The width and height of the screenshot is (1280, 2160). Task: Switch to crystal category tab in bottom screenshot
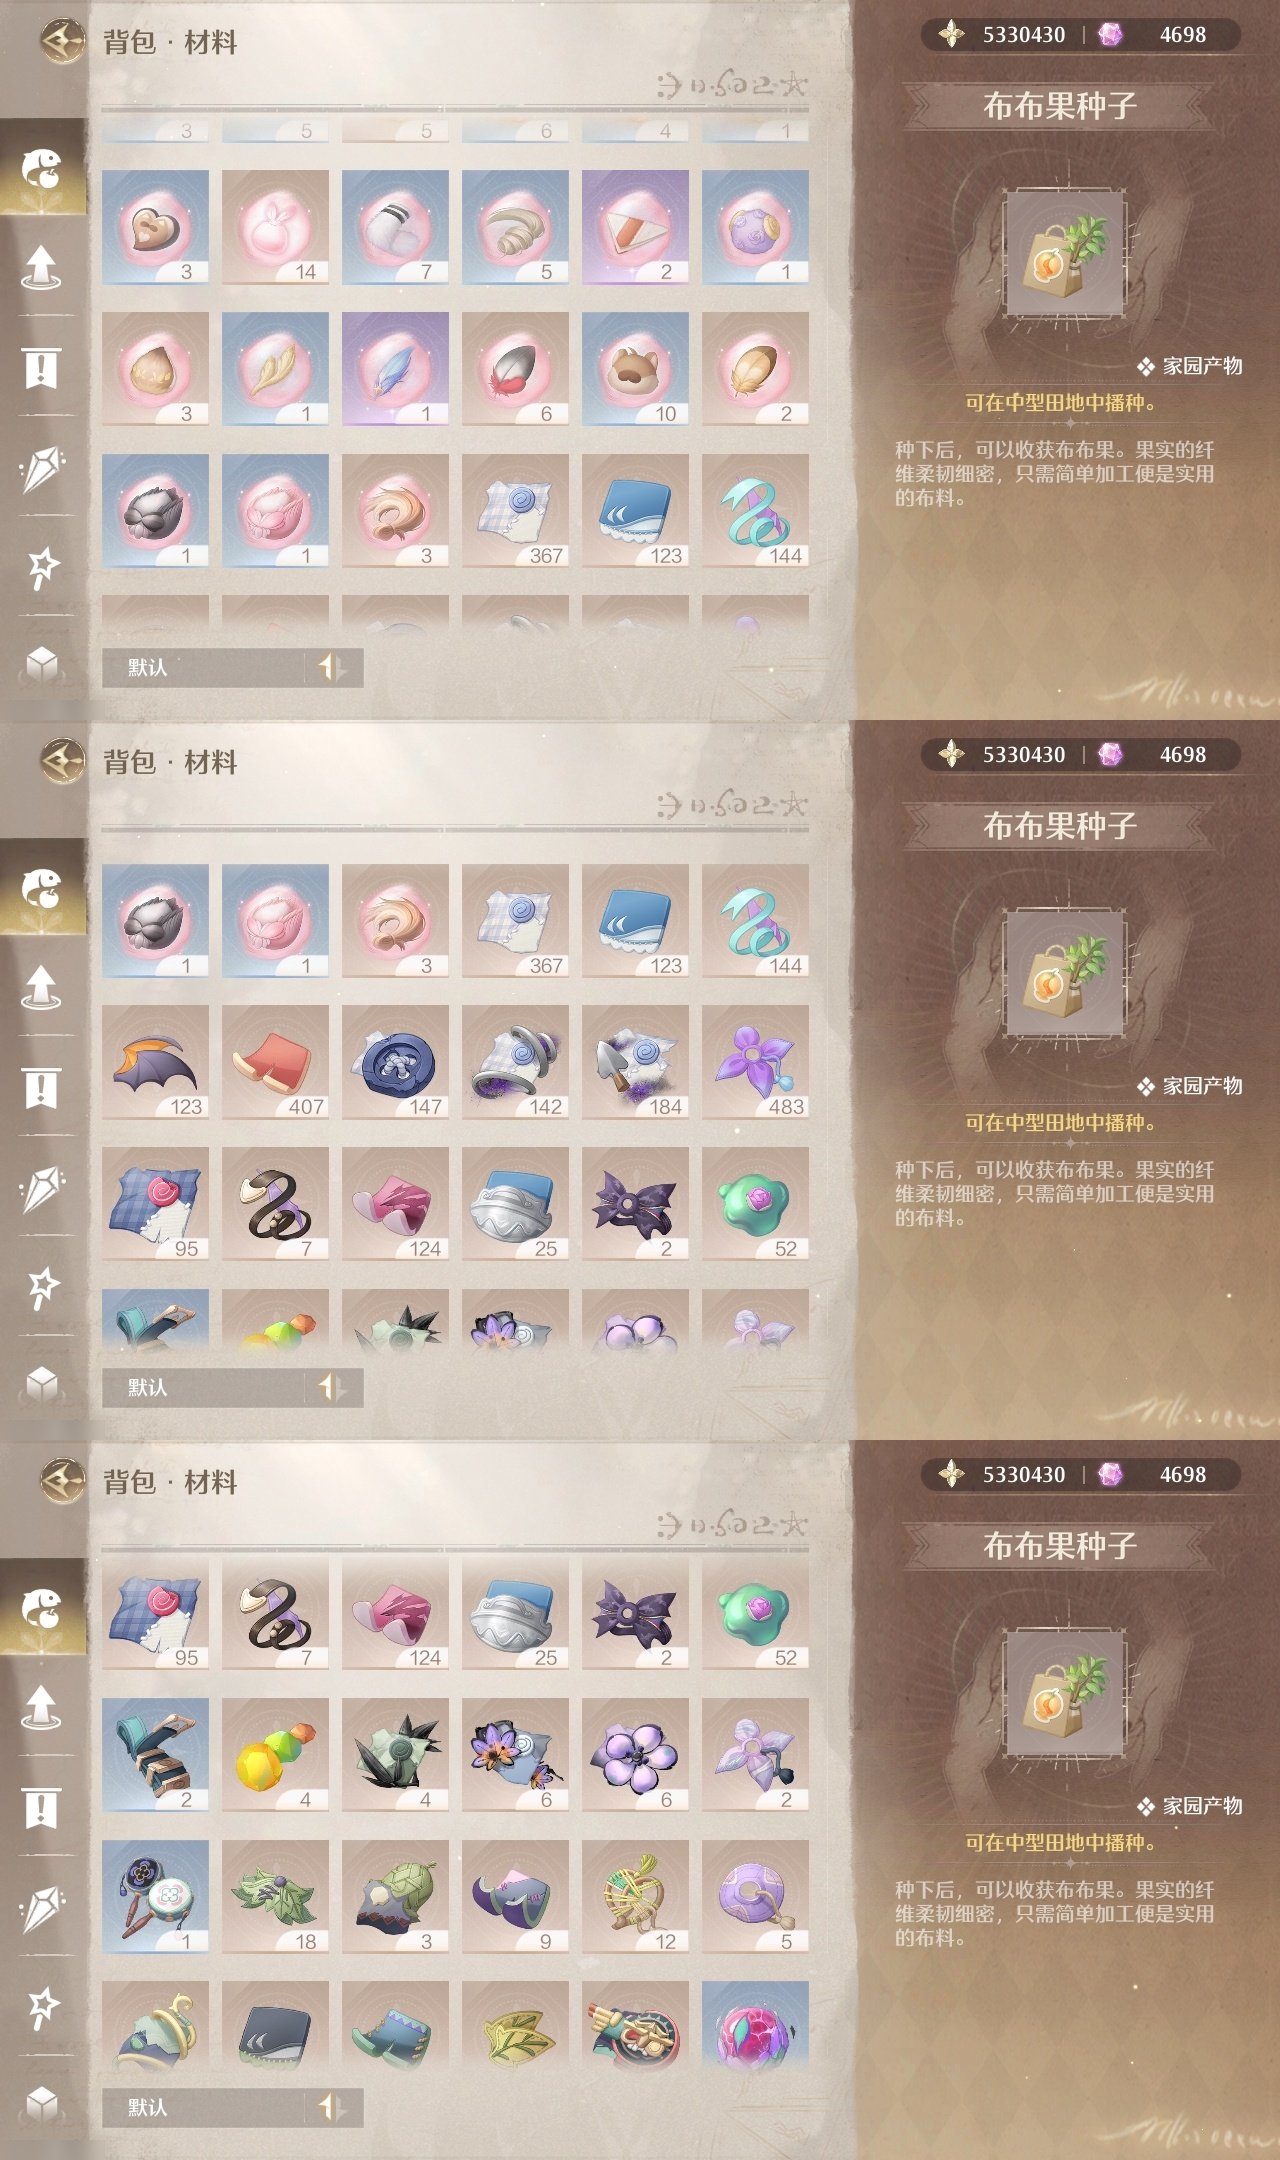42,1909
